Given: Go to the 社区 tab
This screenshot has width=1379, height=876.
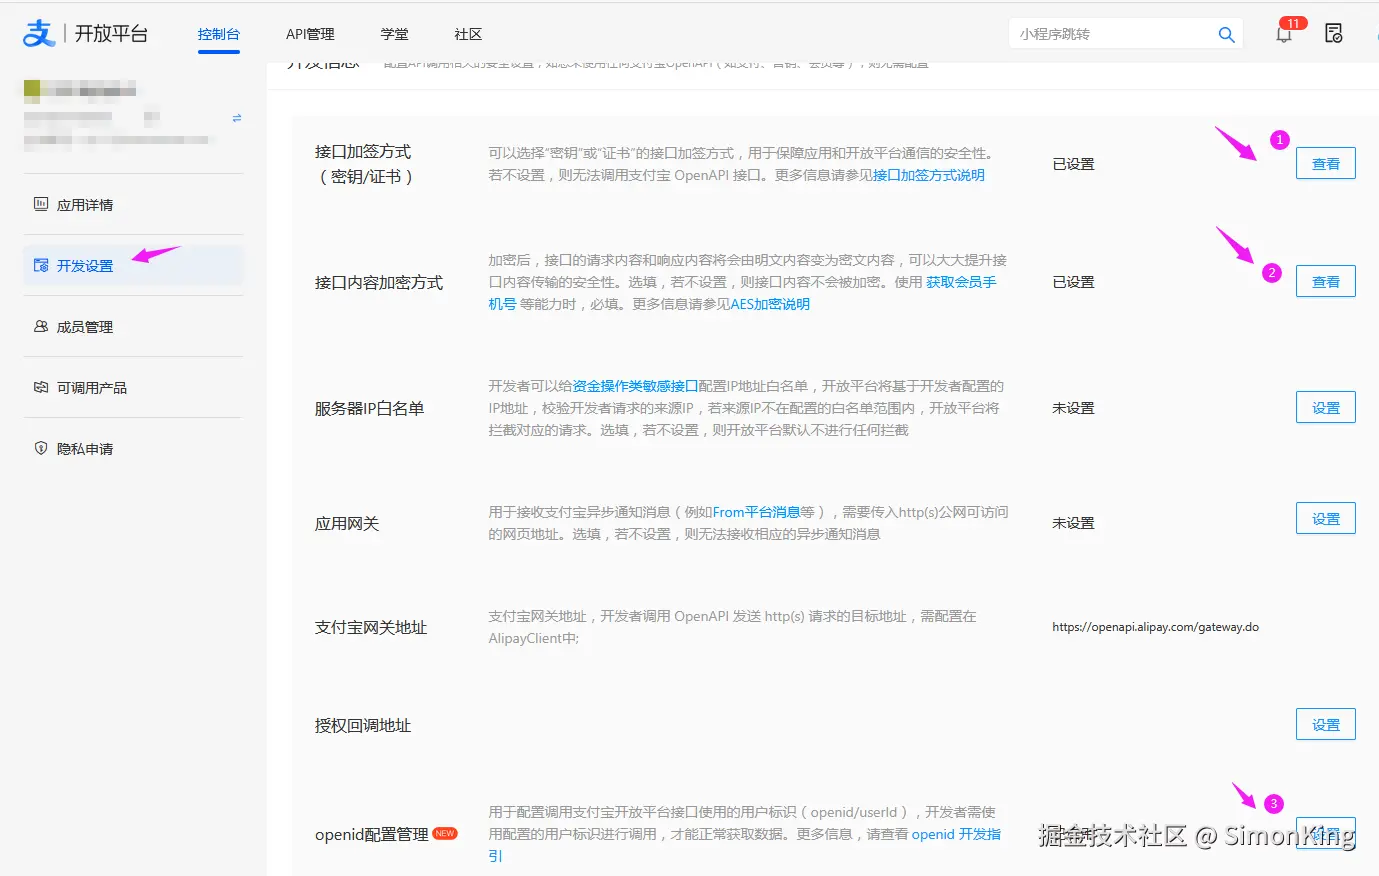Looking at the screenshot, I should click(468, 34).
